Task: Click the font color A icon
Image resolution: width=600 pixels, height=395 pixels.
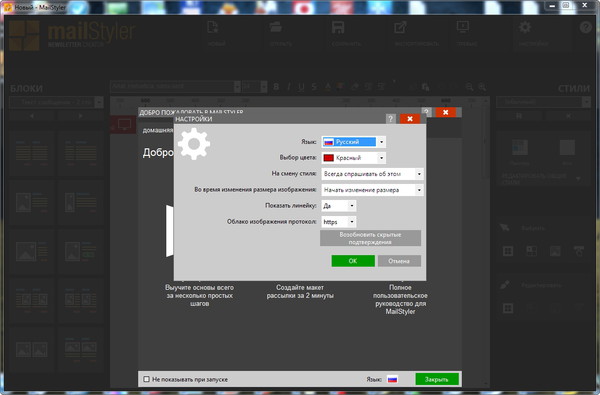Action: (x=328, y=87)
